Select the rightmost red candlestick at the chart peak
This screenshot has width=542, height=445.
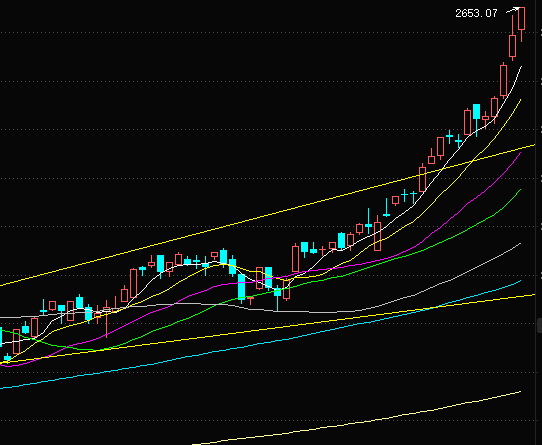522,18
